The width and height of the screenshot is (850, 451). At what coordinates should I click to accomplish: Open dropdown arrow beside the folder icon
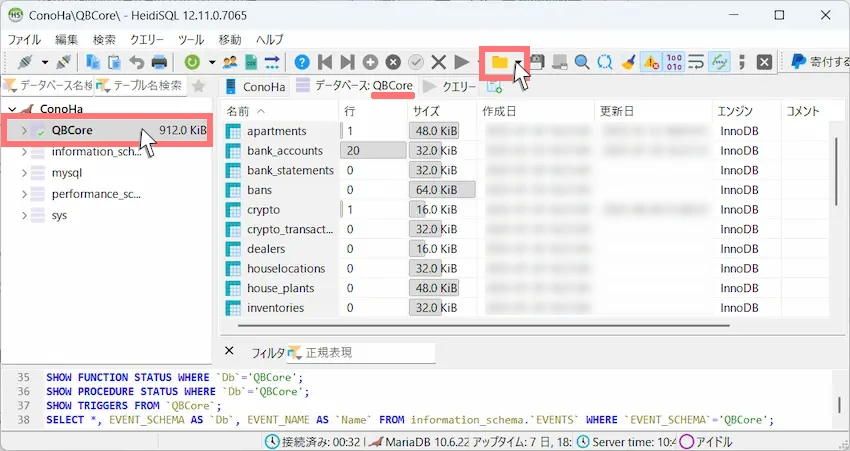(519, 63)
